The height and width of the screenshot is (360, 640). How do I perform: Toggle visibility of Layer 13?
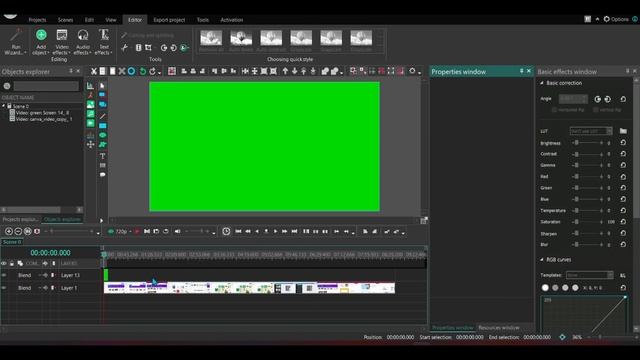click(x=4, y=275)
